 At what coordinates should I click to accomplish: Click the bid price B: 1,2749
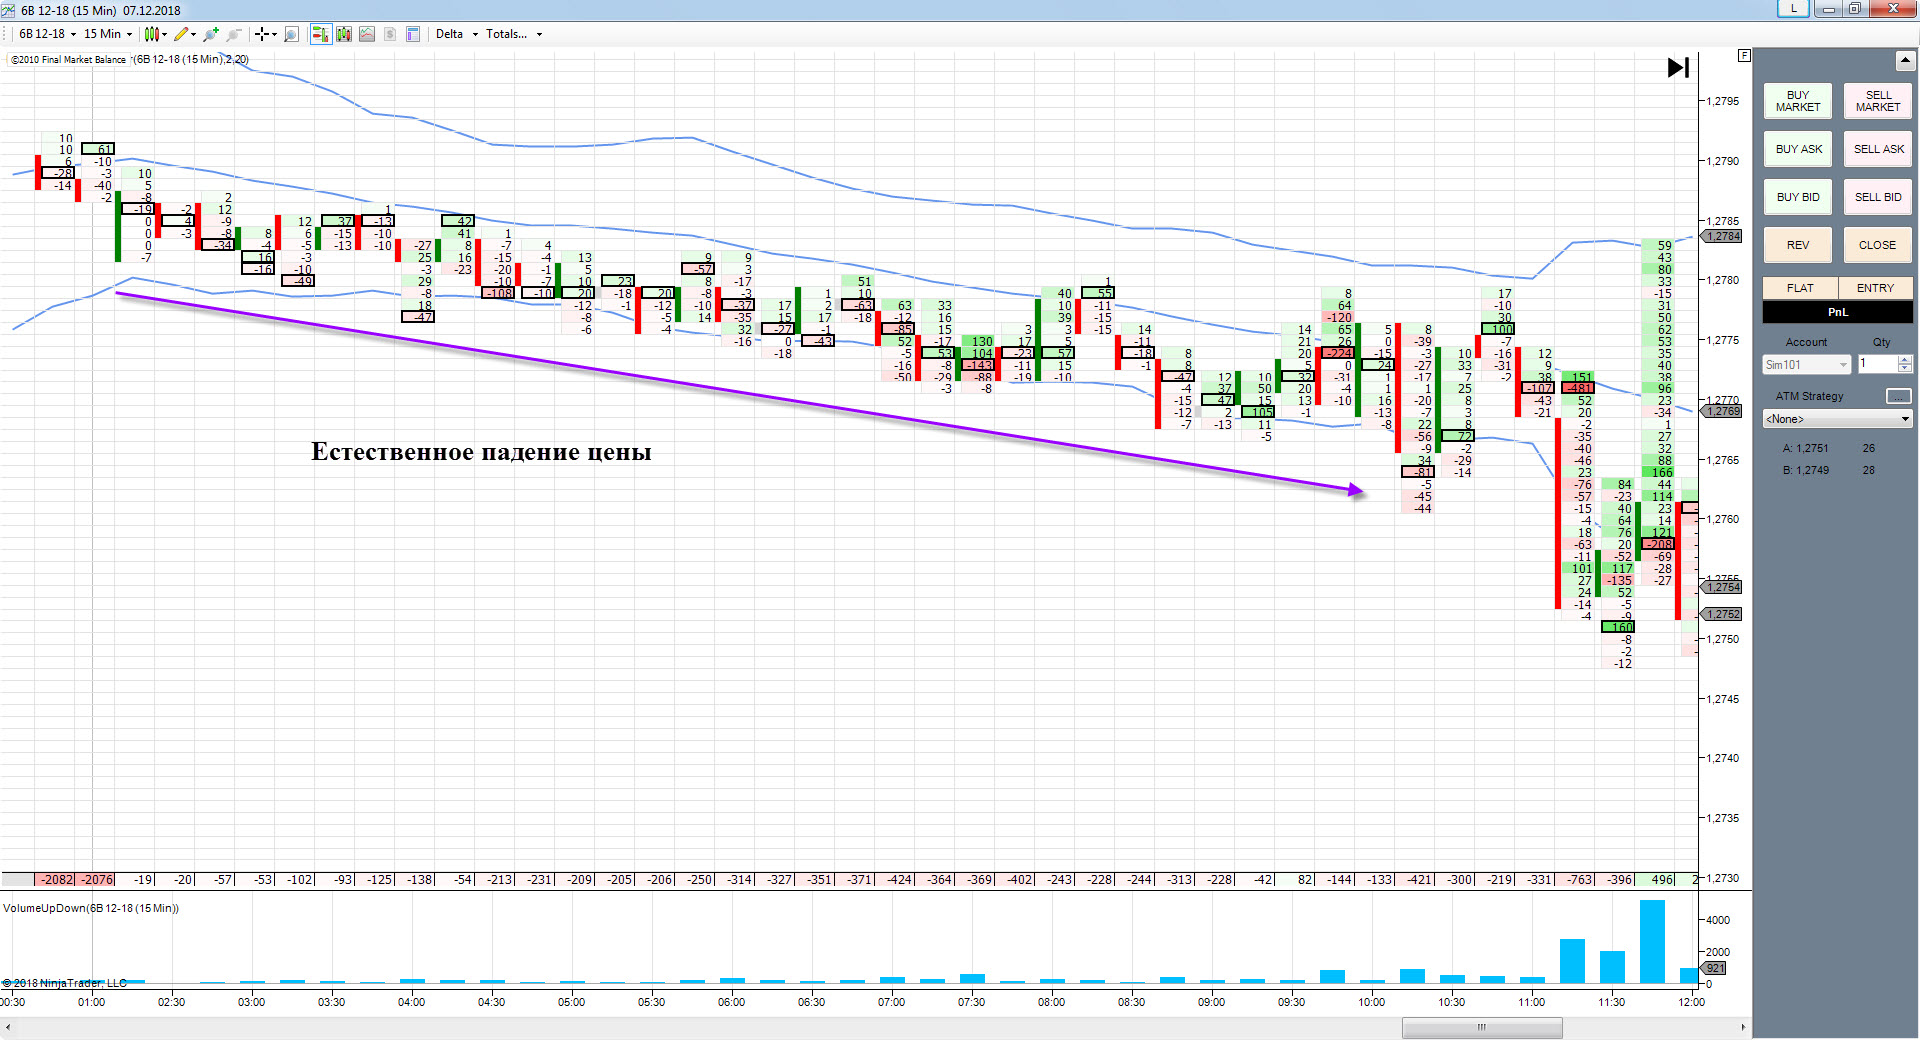pyautogui.click(x=1806, y=471)
